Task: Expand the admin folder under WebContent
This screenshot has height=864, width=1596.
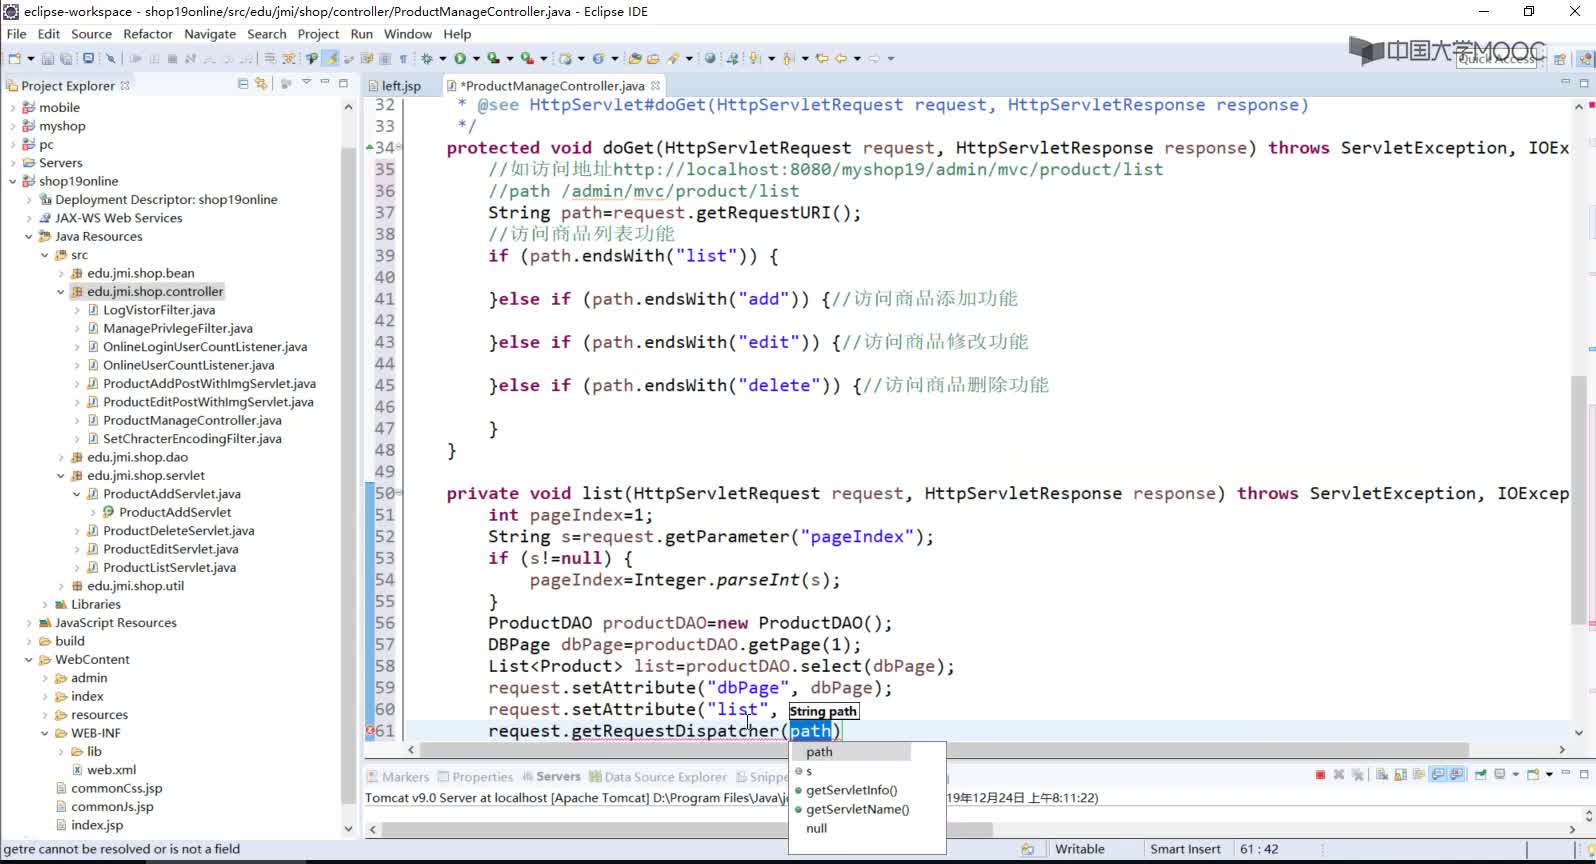Action: (x=45, y=678)
